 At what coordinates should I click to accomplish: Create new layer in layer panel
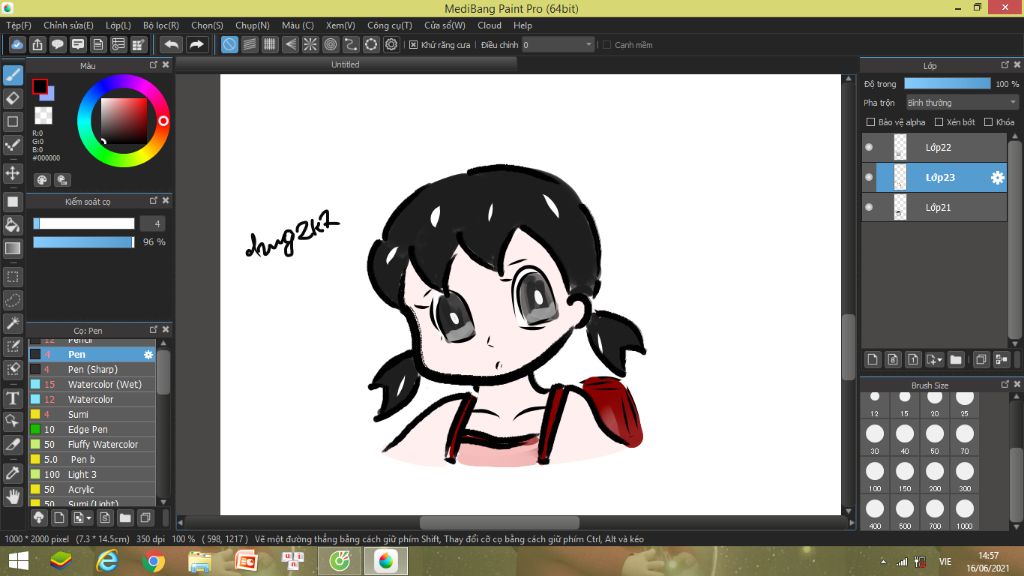872,360
